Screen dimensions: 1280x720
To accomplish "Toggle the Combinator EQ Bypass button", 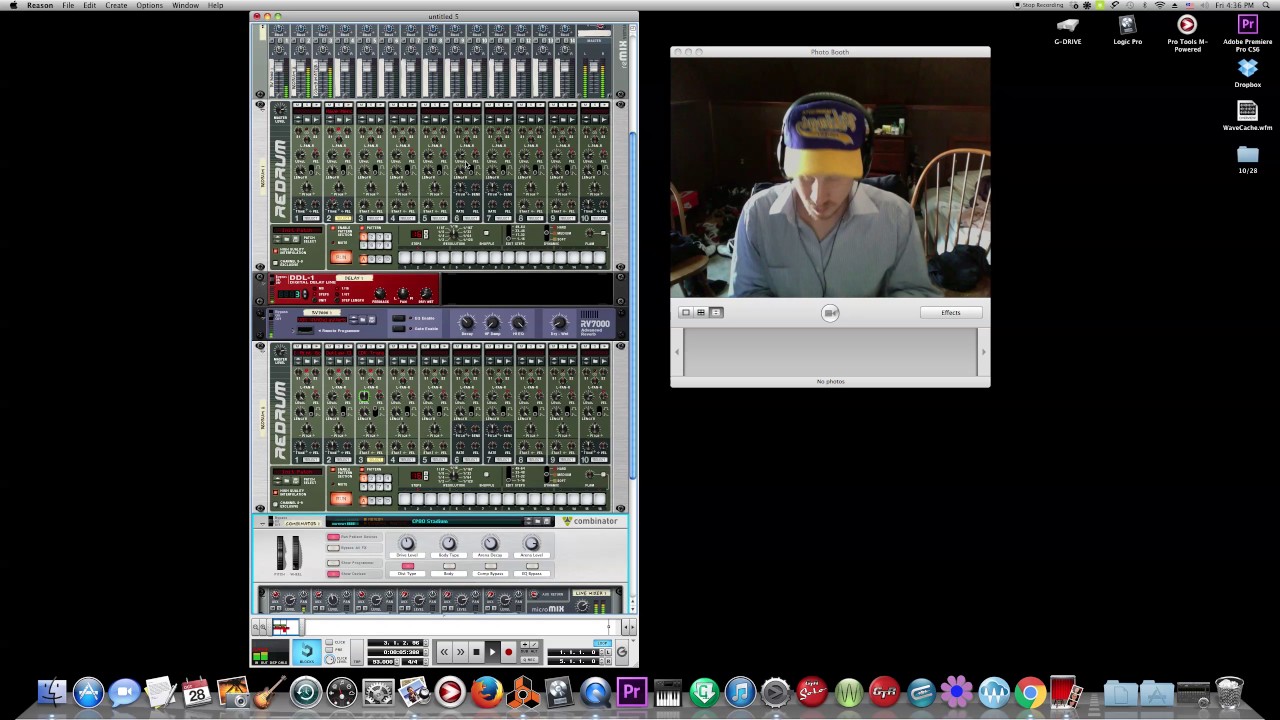I will (532, 566).
